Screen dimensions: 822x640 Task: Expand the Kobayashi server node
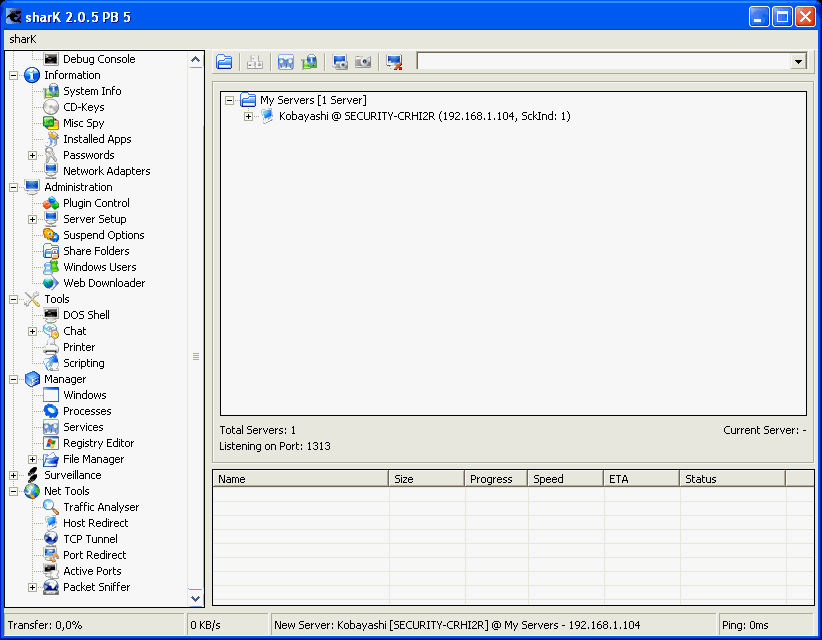(x=250, y=116)
